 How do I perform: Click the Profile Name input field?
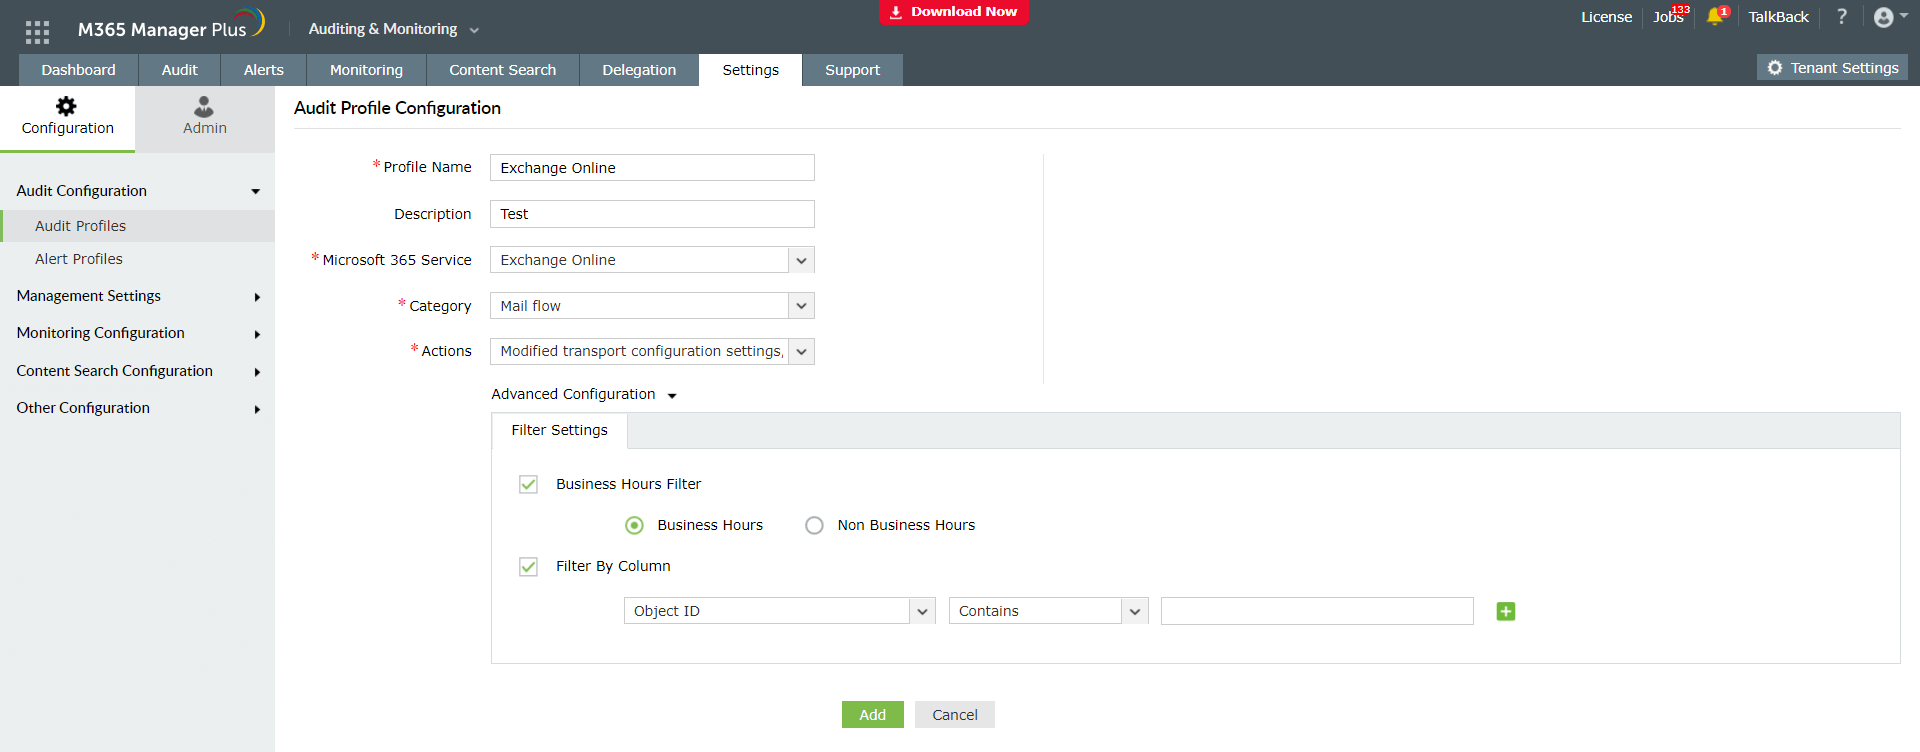[652, 168]
